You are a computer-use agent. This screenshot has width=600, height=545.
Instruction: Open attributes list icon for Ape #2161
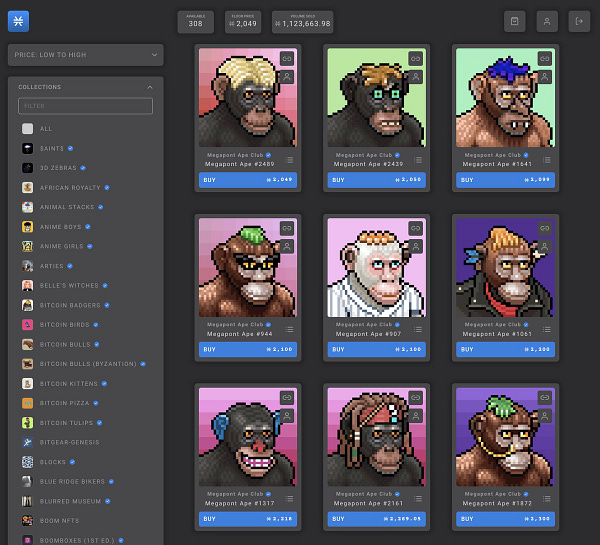coord(418,499)
